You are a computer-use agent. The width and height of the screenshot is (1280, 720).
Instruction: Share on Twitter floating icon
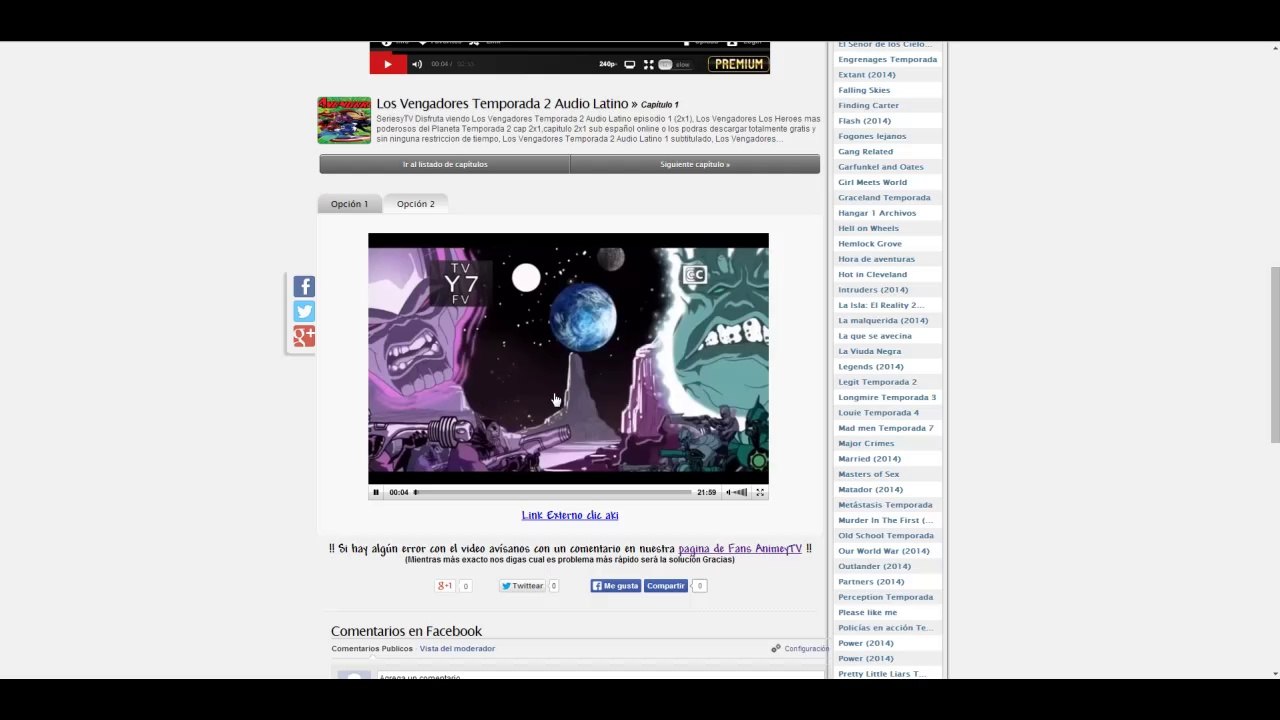(304, 312)
